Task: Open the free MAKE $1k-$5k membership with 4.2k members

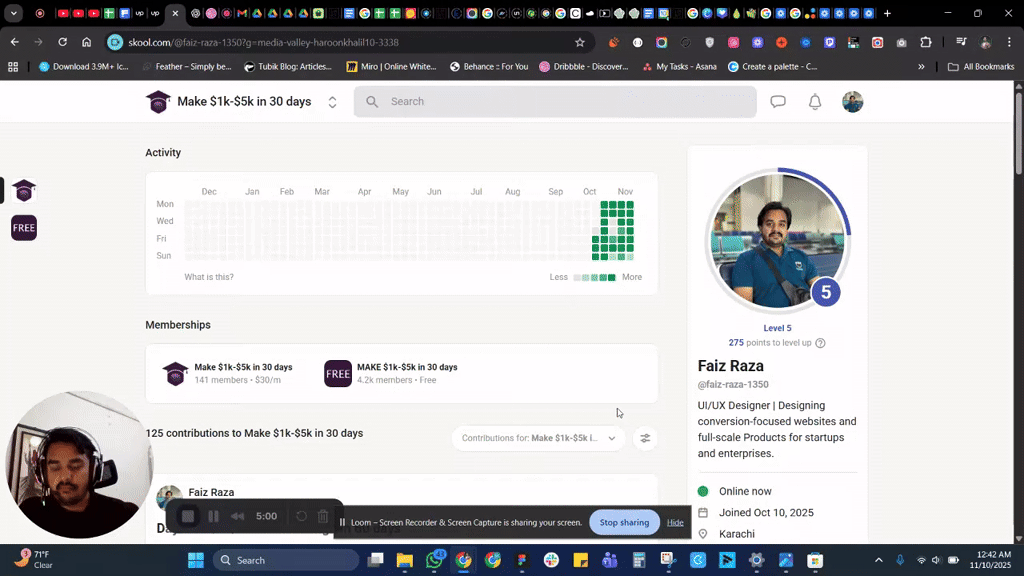Action: [391, 374]
